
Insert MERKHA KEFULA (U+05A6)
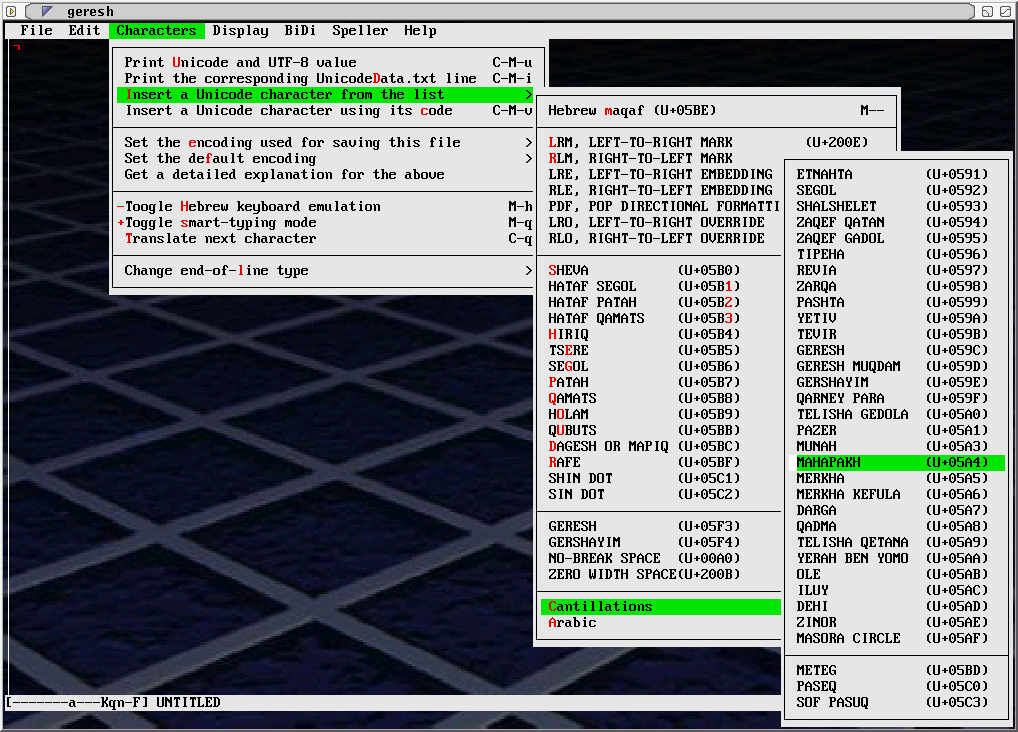point(896,494)
